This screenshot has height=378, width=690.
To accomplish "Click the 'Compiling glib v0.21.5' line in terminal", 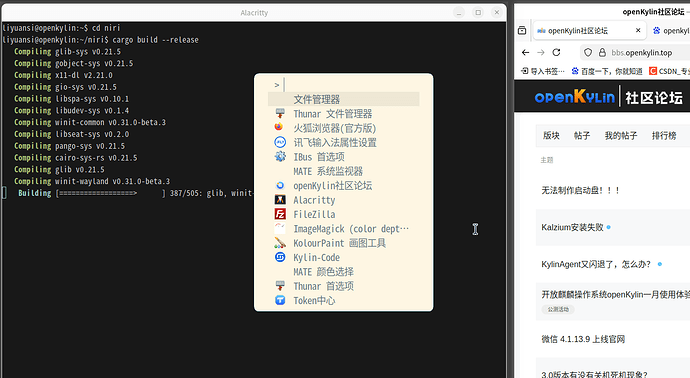I will (59, 169).
